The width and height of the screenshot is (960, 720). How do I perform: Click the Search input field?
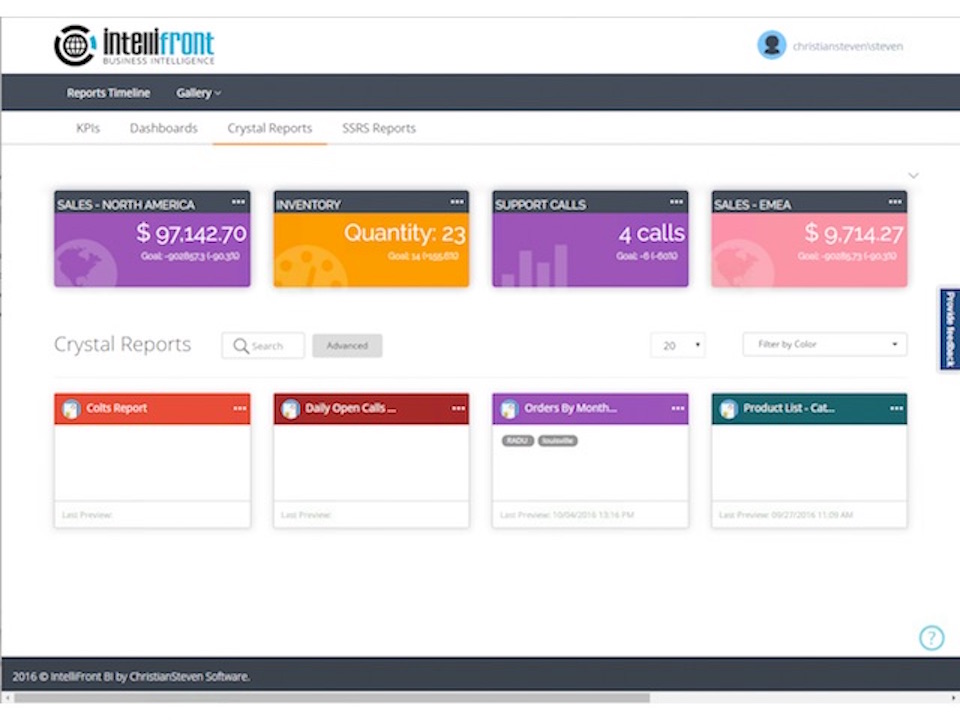263,346
